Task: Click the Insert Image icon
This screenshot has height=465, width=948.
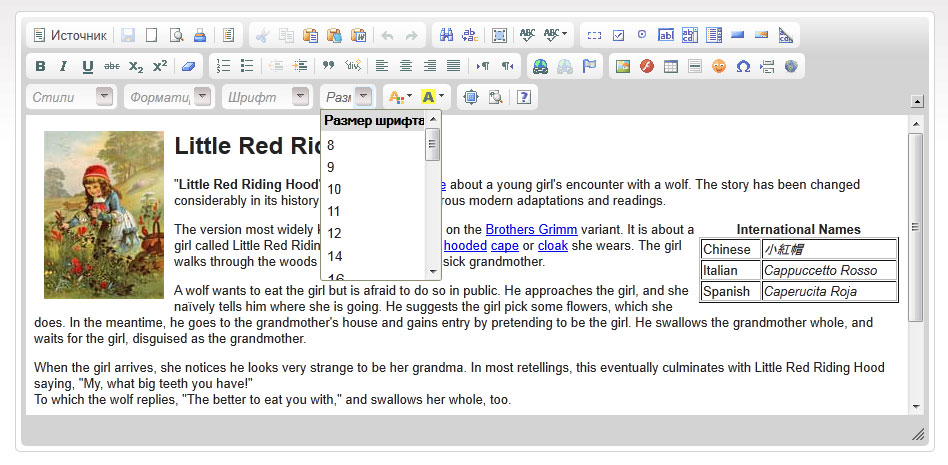Action: [623, 67]
